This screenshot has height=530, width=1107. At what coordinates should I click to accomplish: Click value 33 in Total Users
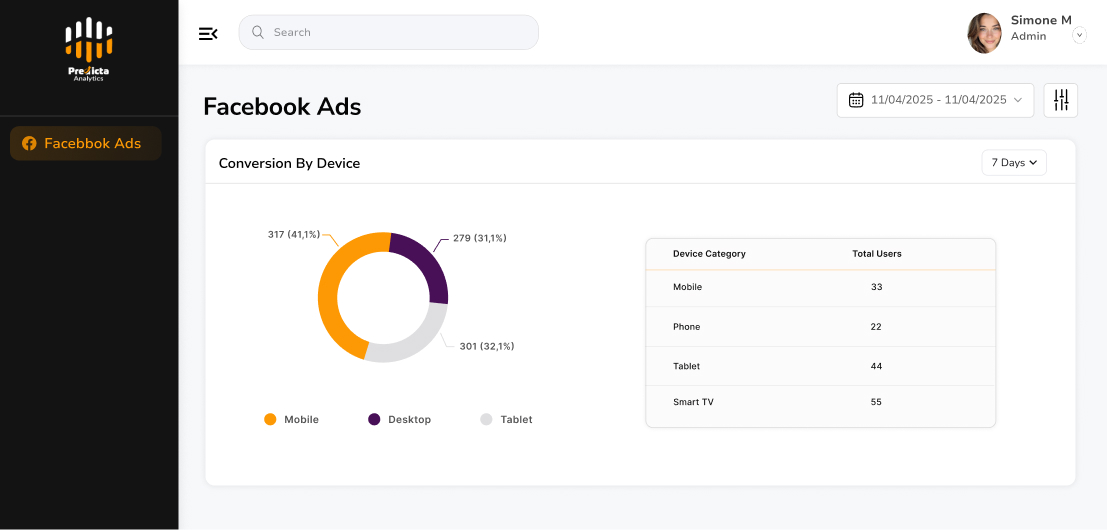point(877,287)
